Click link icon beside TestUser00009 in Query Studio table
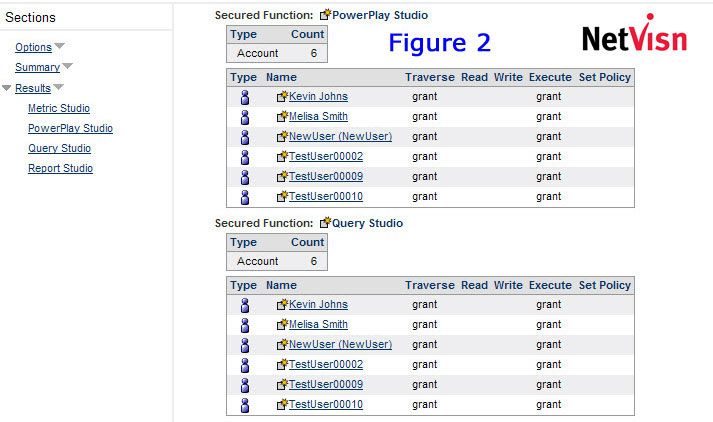713x422 pixels. [x=282, y=384]
